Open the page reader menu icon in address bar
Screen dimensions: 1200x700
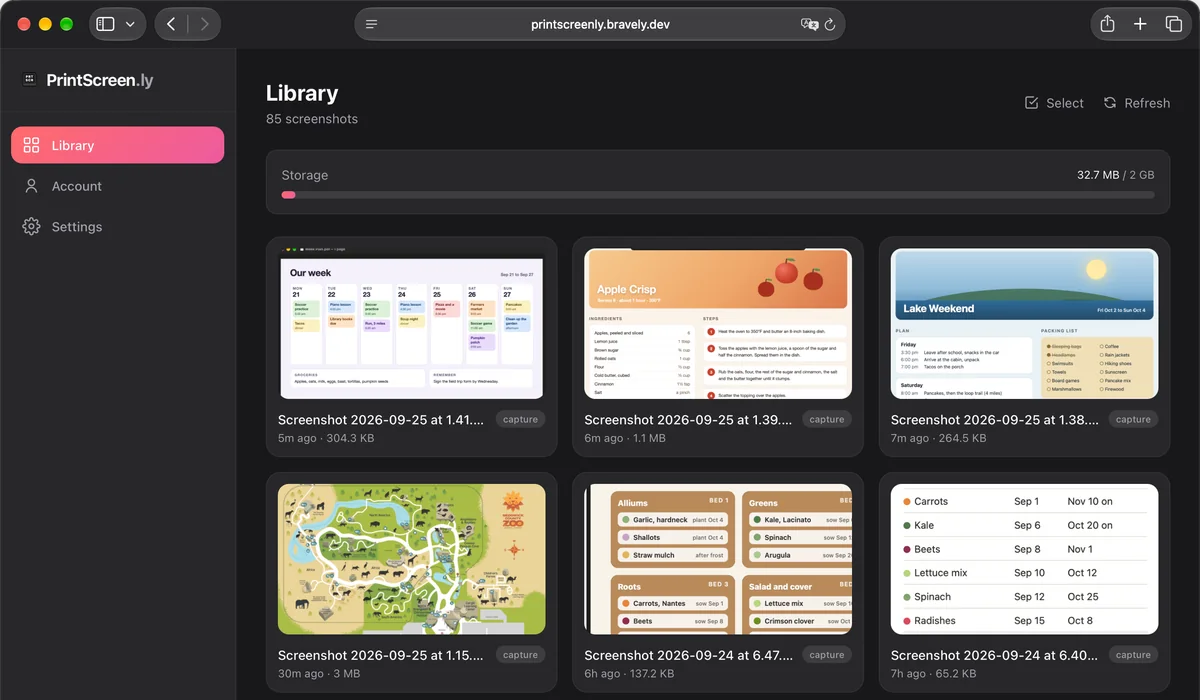click(x=372, y=24)
